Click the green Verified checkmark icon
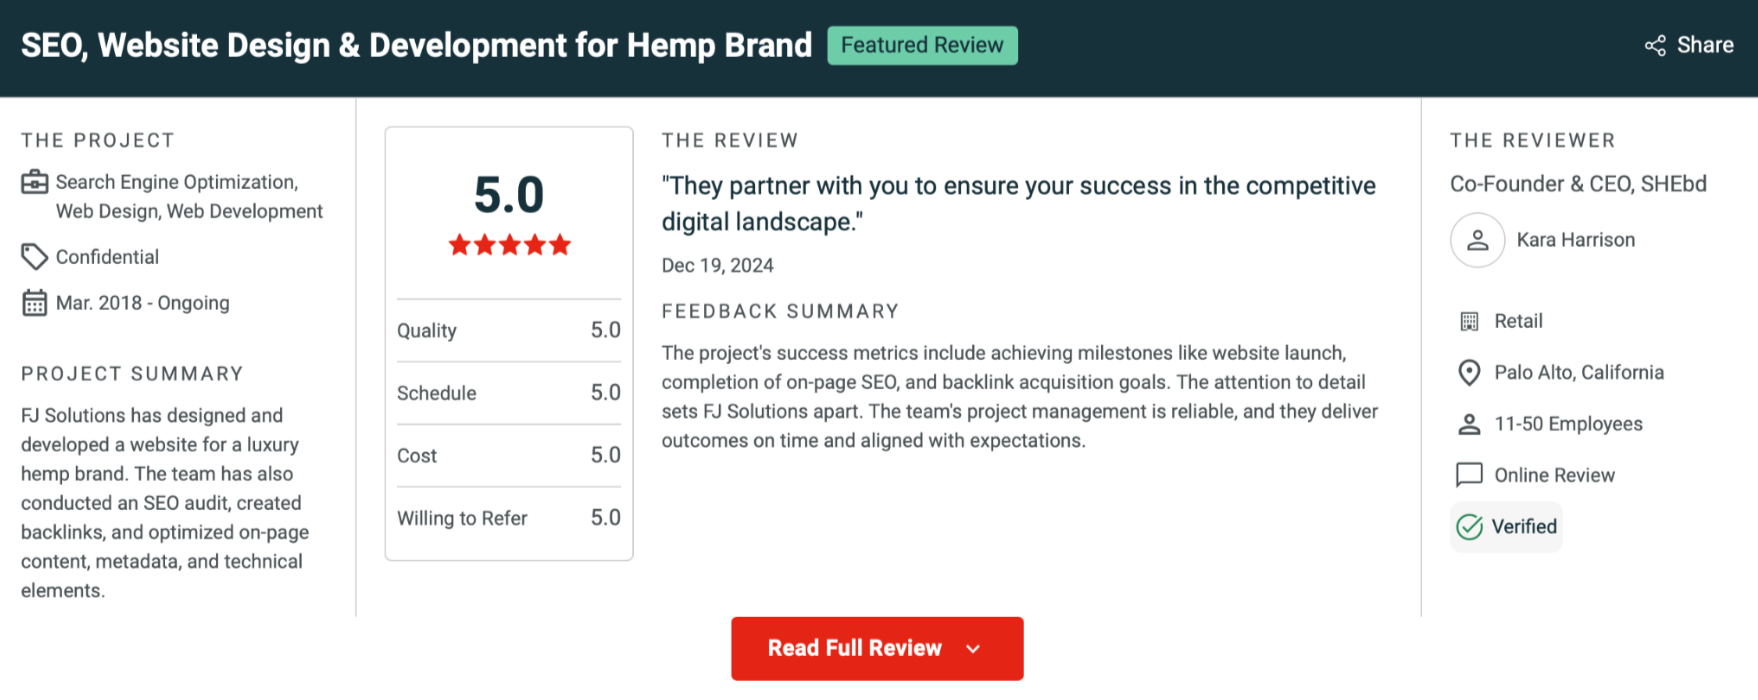Screen dimensions: 1758x700 pos(1469,527)
